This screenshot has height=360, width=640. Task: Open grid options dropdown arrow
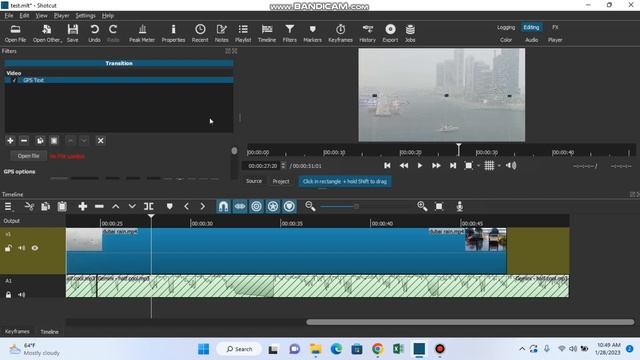click(499, 166)
